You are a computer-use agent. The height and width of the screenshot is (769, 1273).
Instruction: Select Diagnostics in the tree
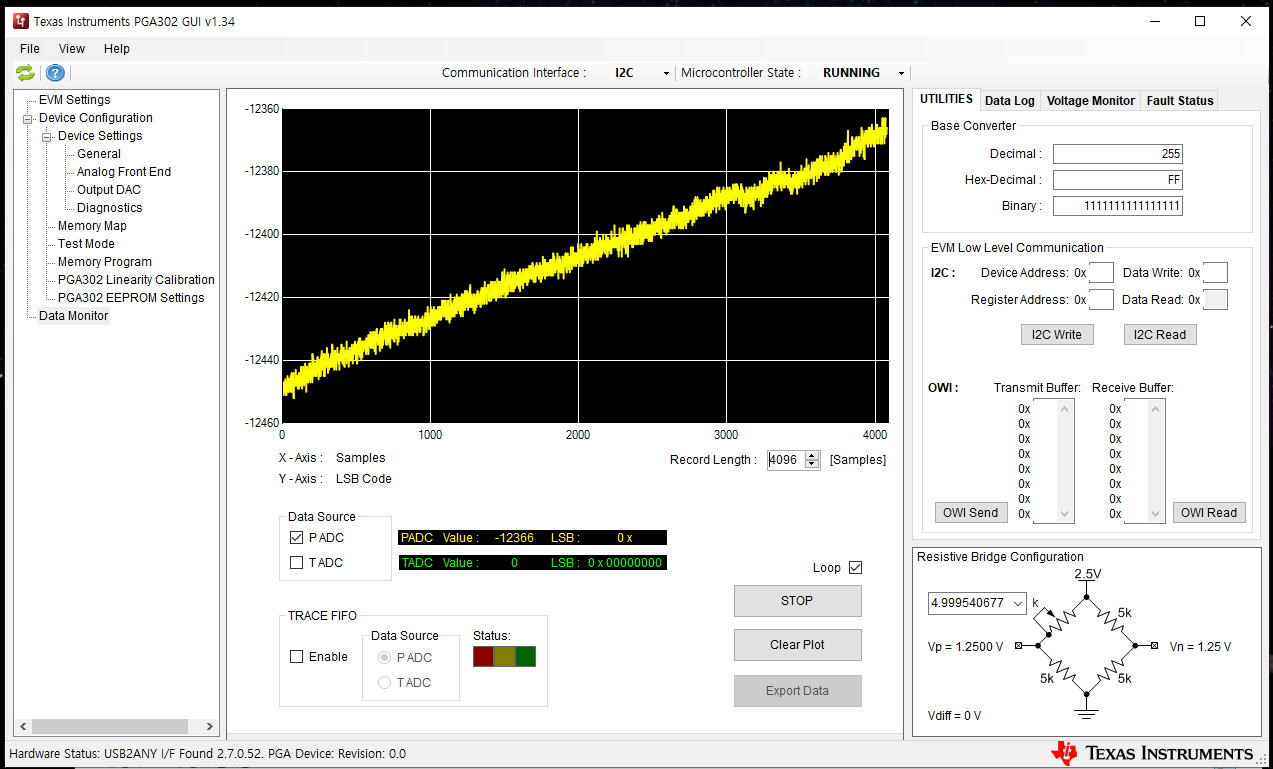point(110,208)
